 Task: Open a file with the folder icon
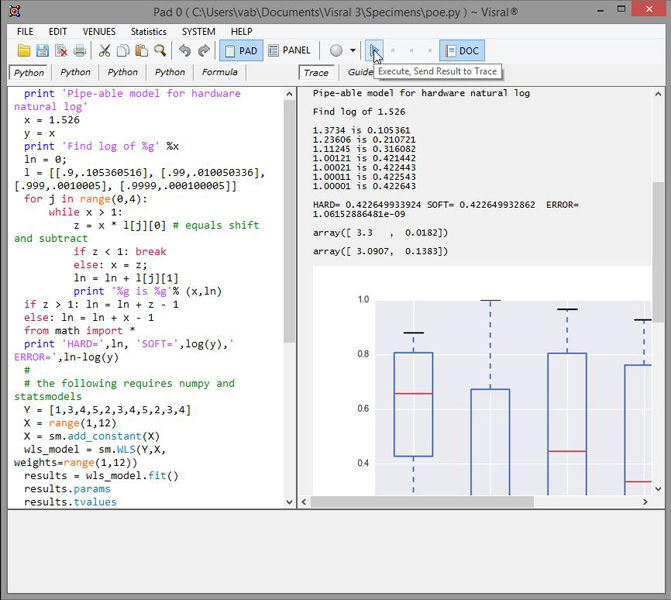click(x=24, y=50)
